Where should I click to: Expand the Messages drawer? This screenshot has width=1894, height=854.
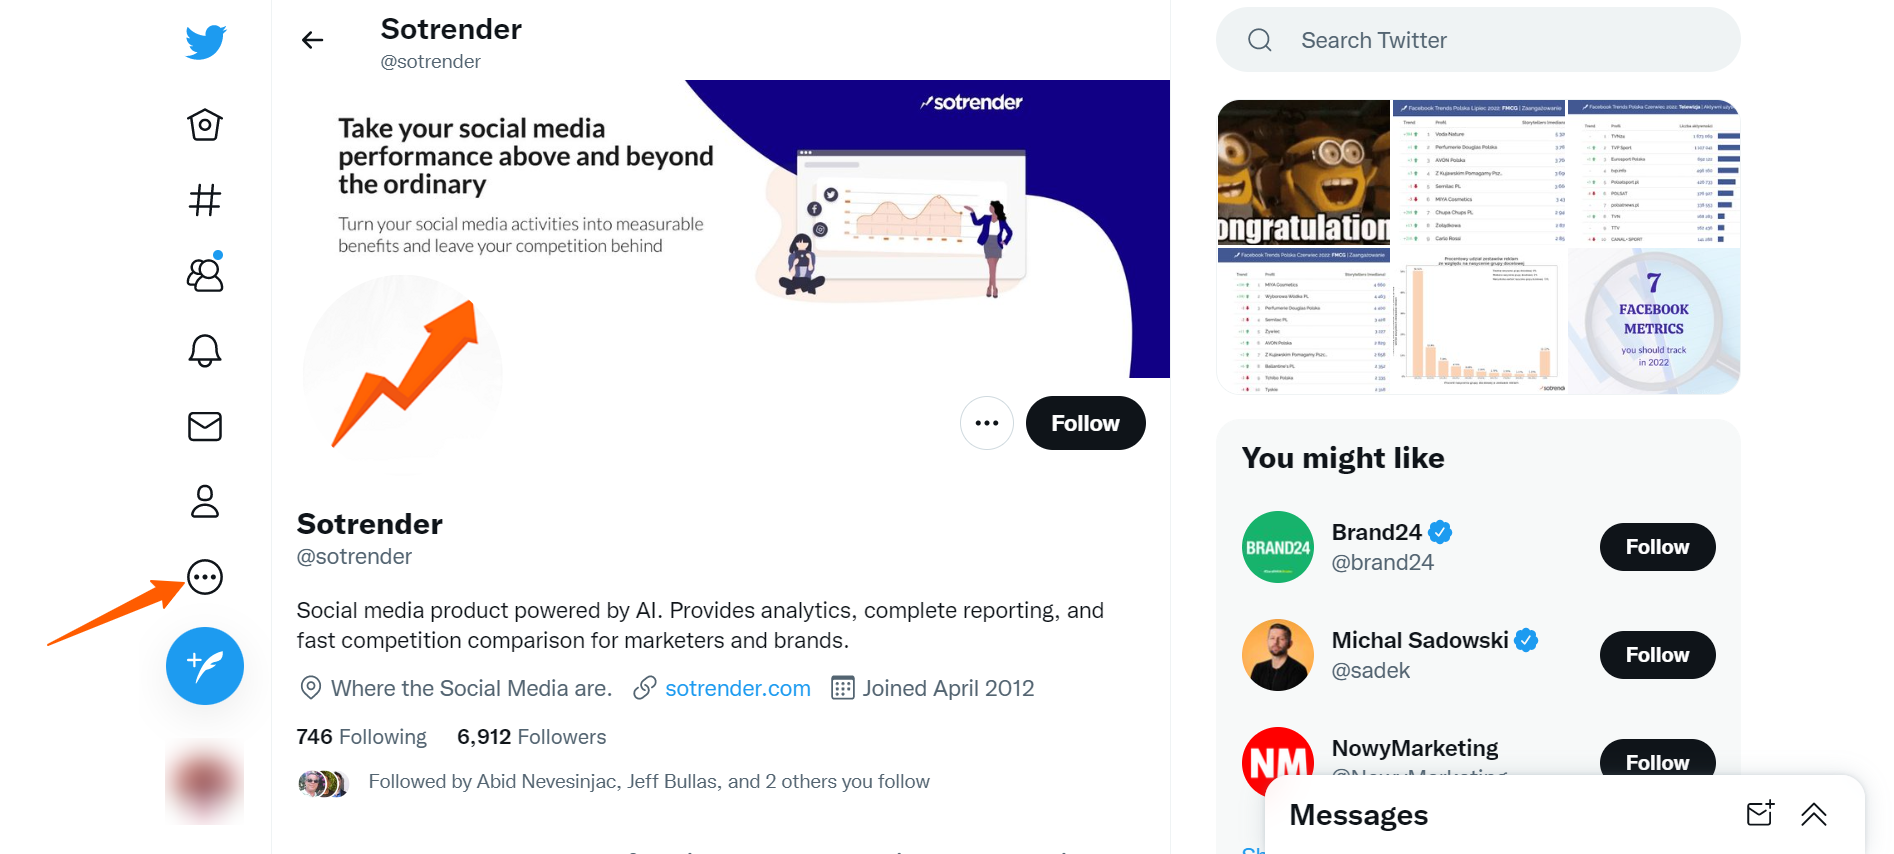pos(1813,815)
